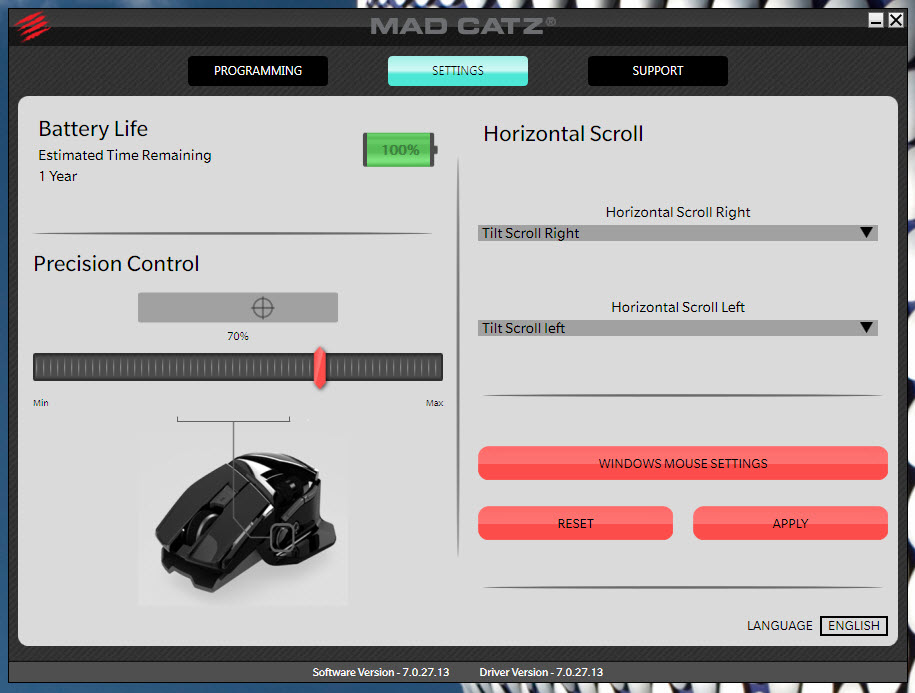915x693 pixels.
Task: Minimize the Mad Catz window
Action: (x=875, y=20)
